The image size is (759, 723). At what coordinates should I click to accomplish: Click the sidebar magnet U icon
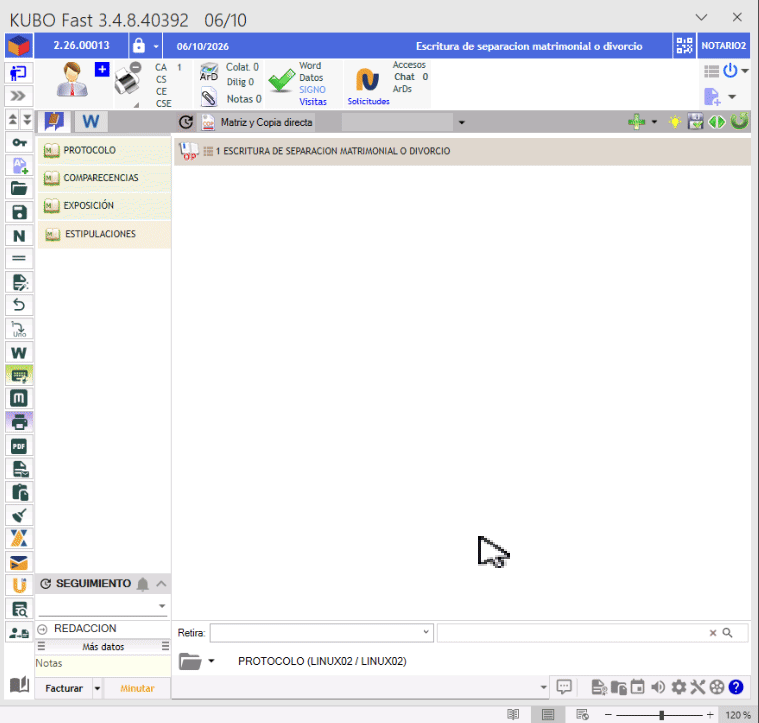[19, 586]
